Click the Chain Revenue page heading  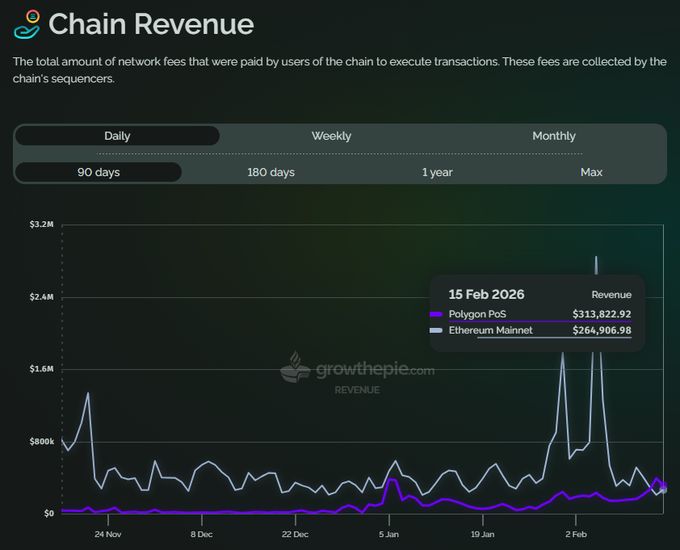pos(151,24)
